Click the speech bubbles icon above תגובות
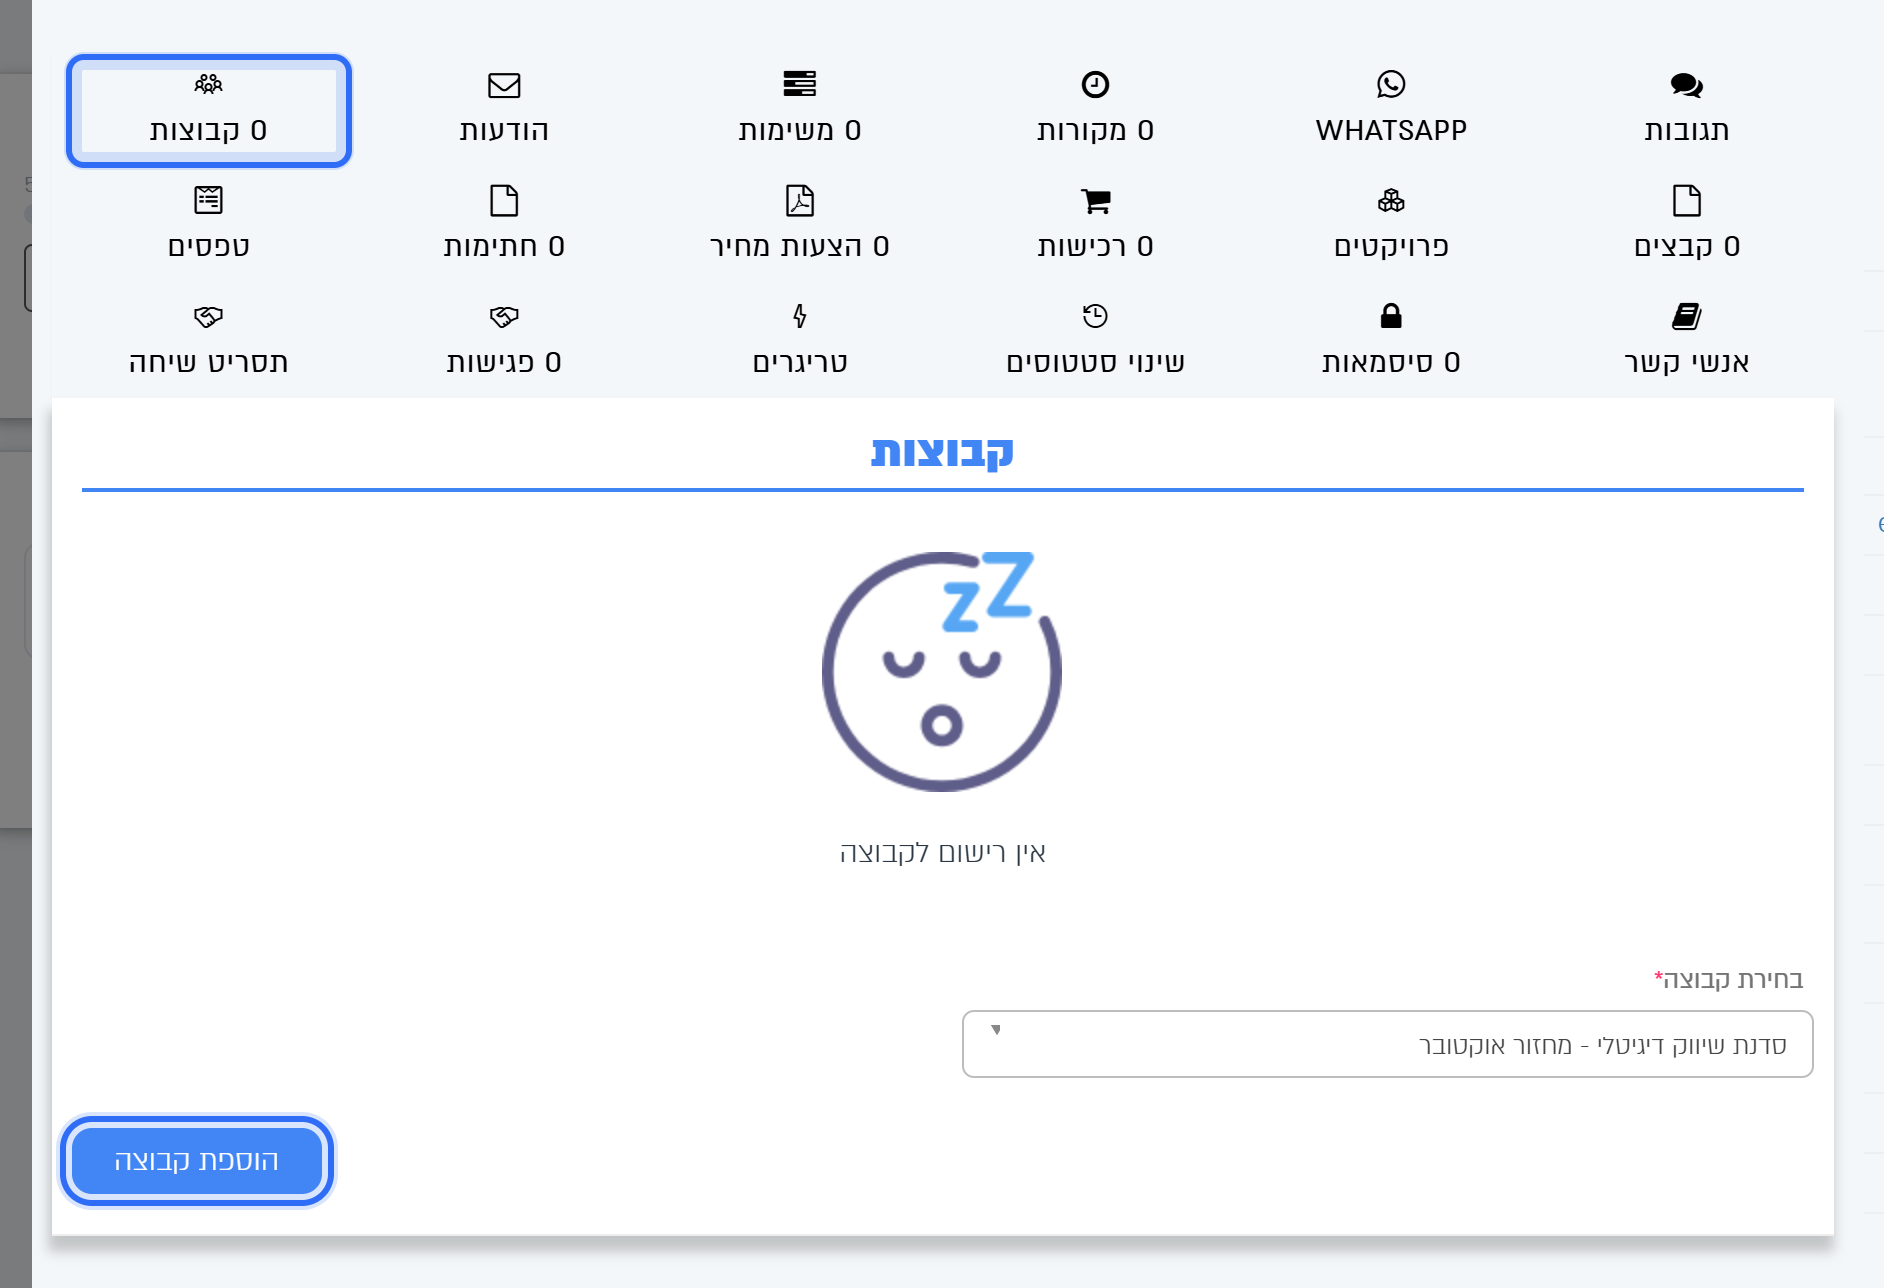The height and width of the screenshot is (1288, 1884). pos(1687,85)
